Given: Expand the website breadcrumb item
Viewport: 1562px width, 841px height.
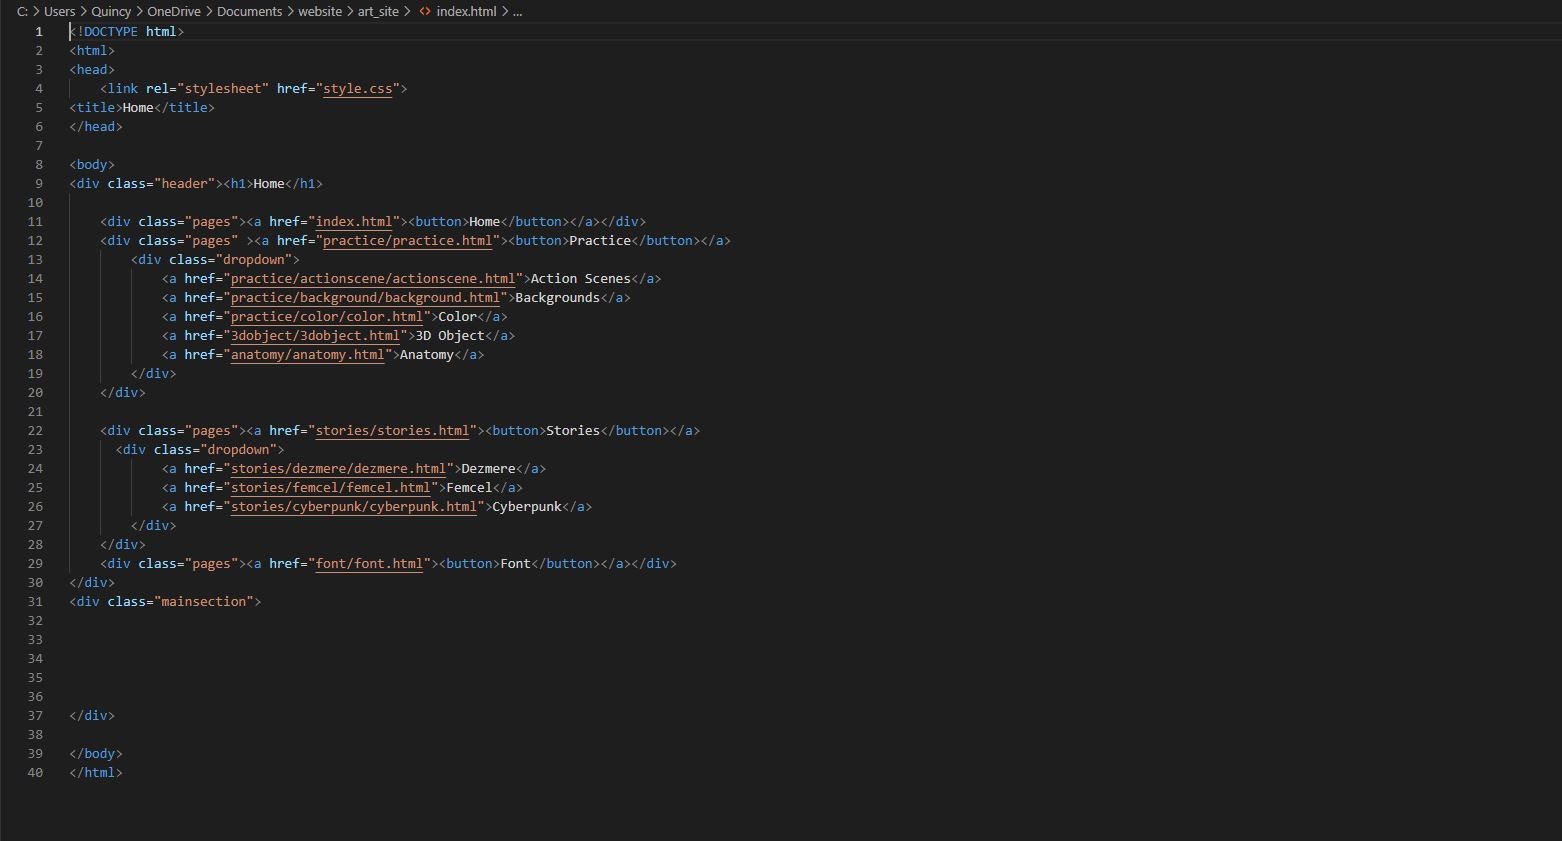Looking at the screenshot, I should (320, 11).
